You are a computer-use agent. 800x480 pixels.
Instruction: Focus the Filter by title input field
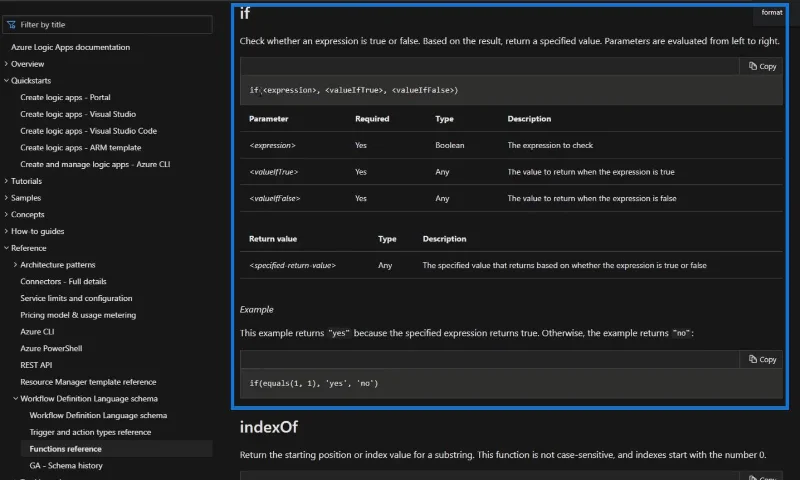(107, 24)
